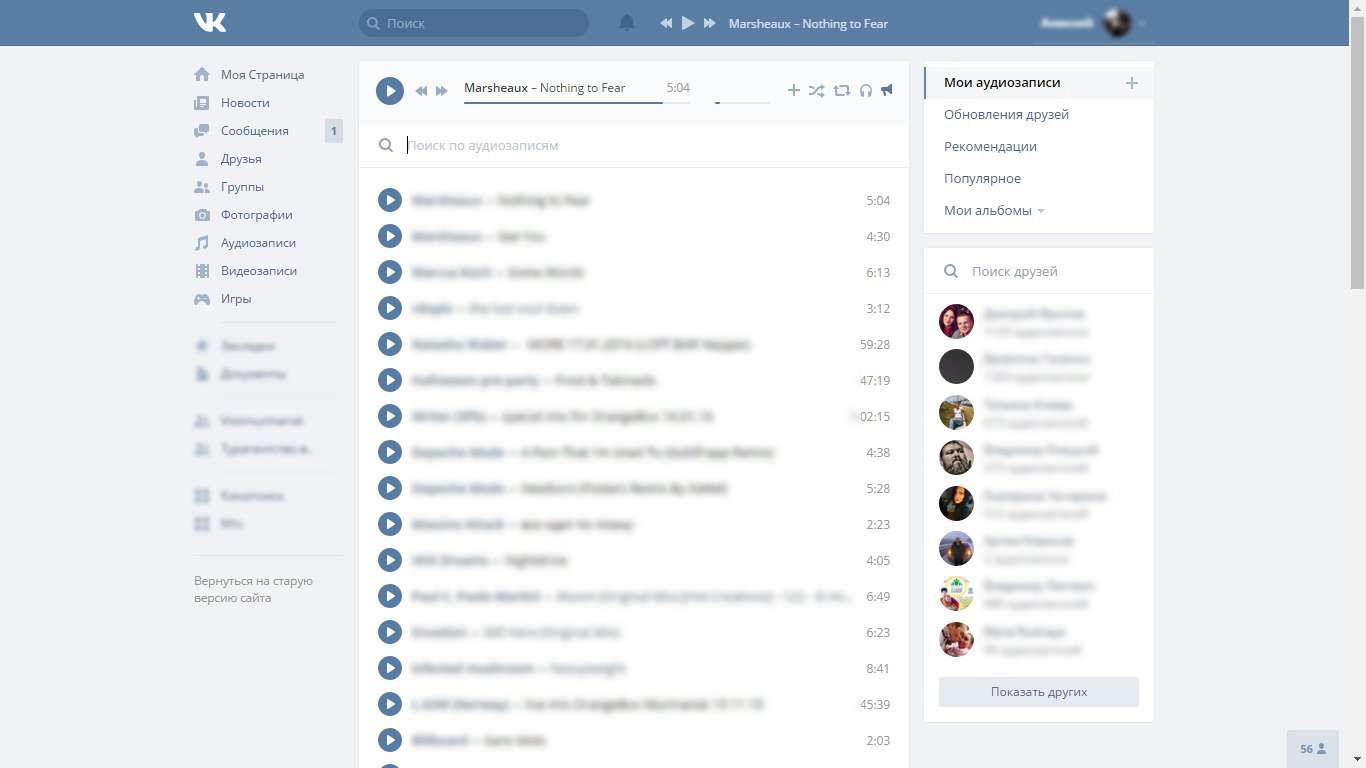The width and height of the screenshot is (1366, 768).
Task: Play the track lasting 6:49
Action: [390, 596]
